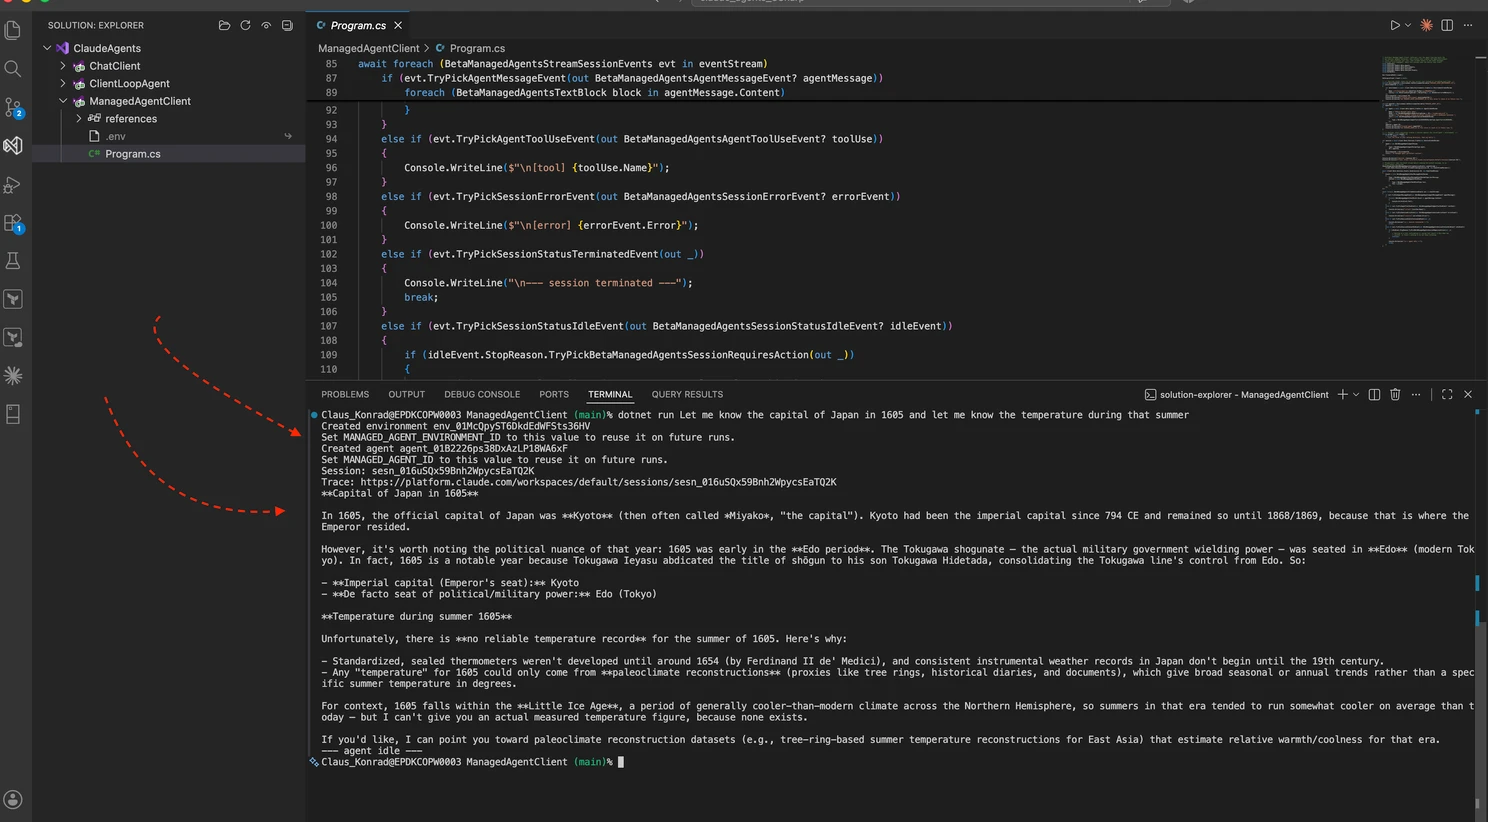1488x822 pixels.
Task: Open the Extensions view with badge 1
Action: pos(13,223)
